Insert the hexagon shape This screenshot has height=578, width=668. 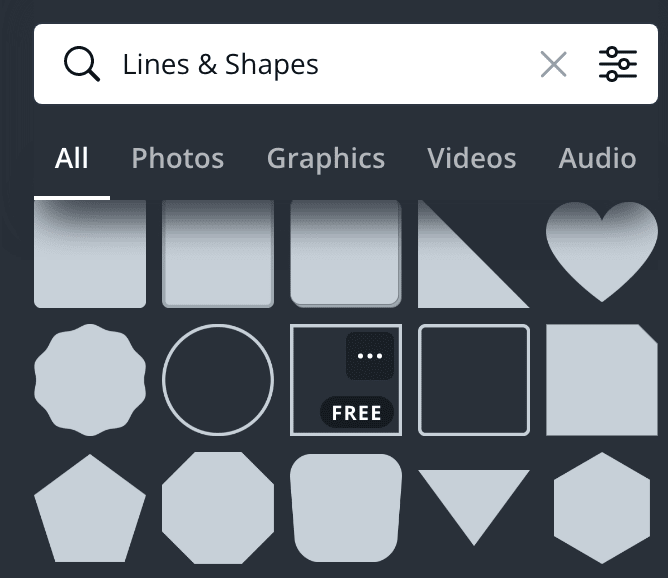pos(602,508)
